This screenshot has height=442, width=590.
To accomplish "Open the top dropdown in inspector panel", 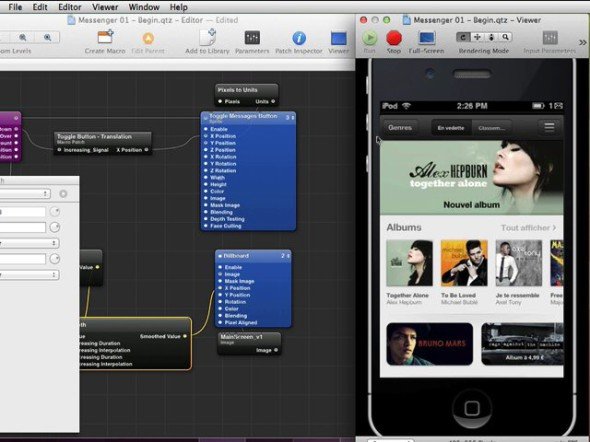I will pyautogui.click(x=25, y=193).
